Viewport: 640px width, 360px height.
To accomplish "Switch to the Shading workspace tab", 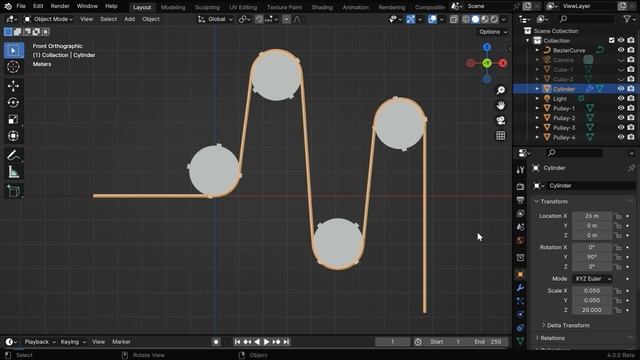I will (322, 7).
